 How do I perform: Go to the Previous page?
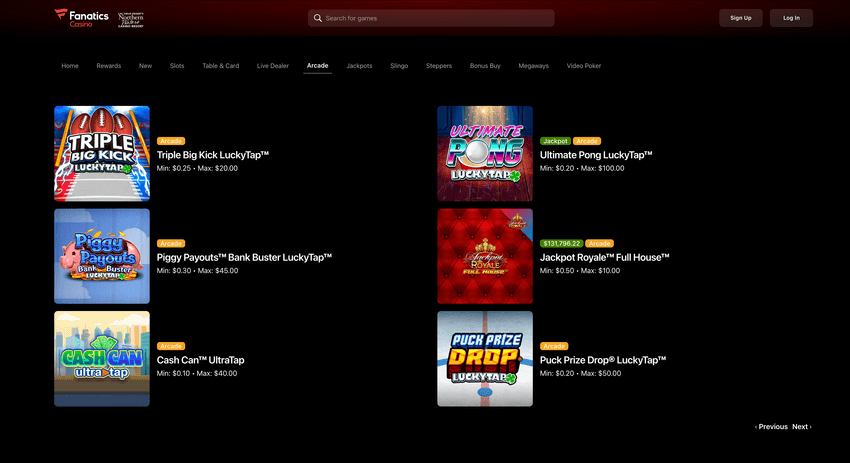[771, 427]
